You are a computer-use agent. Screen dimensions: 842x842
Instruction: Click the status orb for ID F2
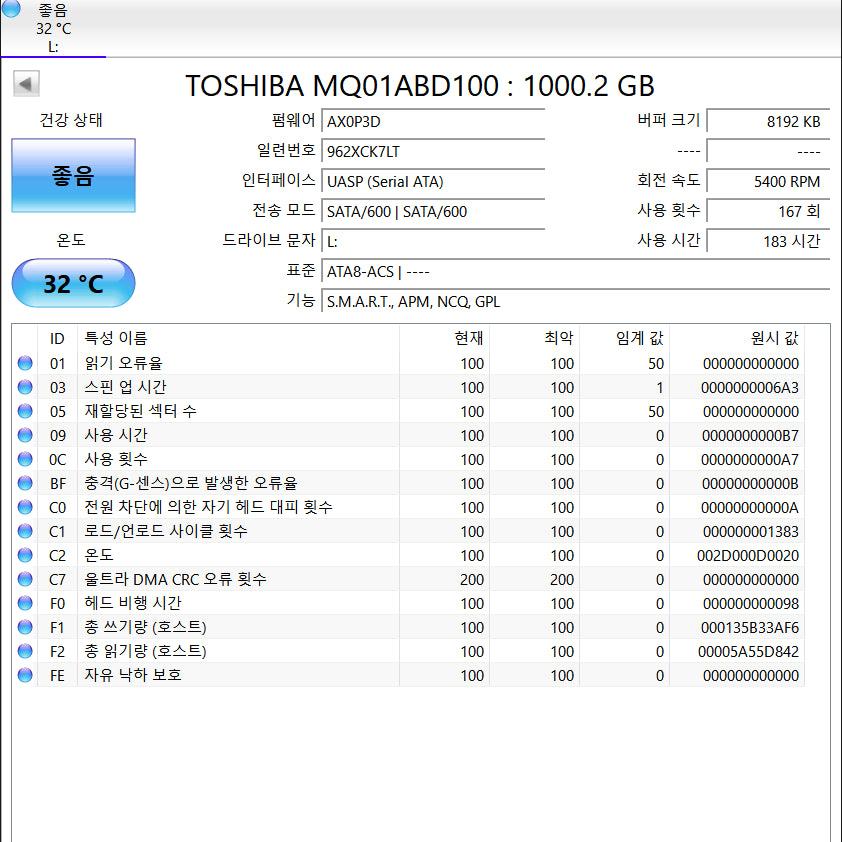point(25,651)
